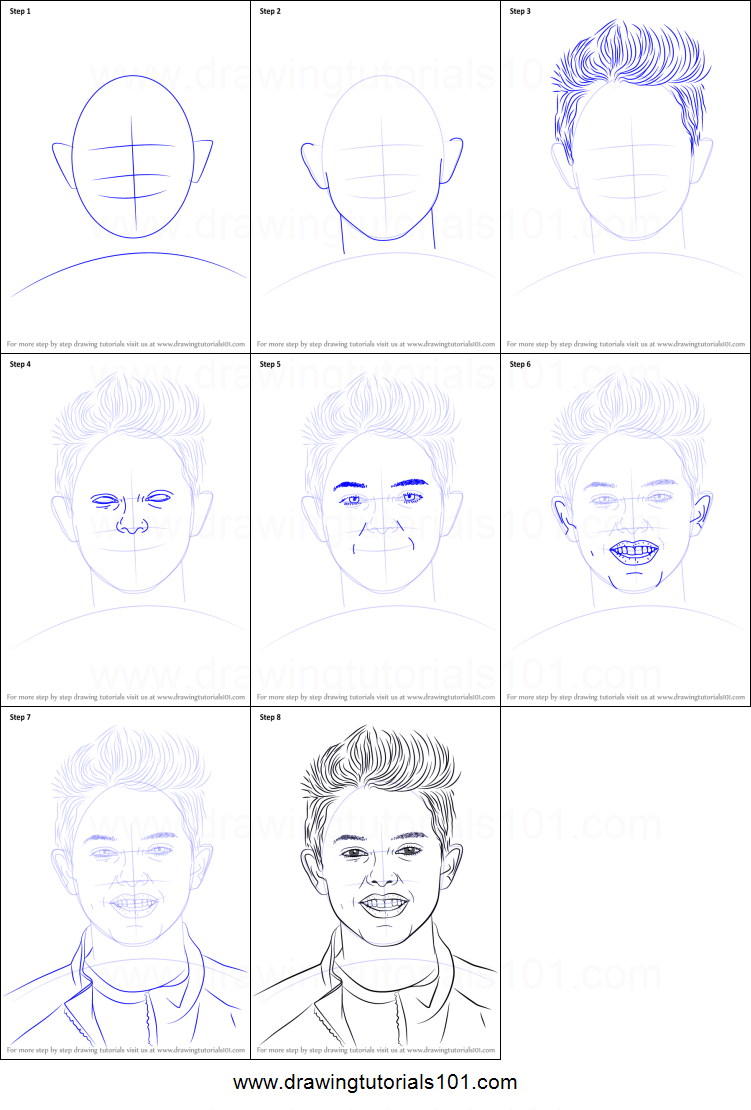This screenshot has height=1110, width=751.
Task: Select the Step 4 eyes and nose panel
Action: coord(125,530)
